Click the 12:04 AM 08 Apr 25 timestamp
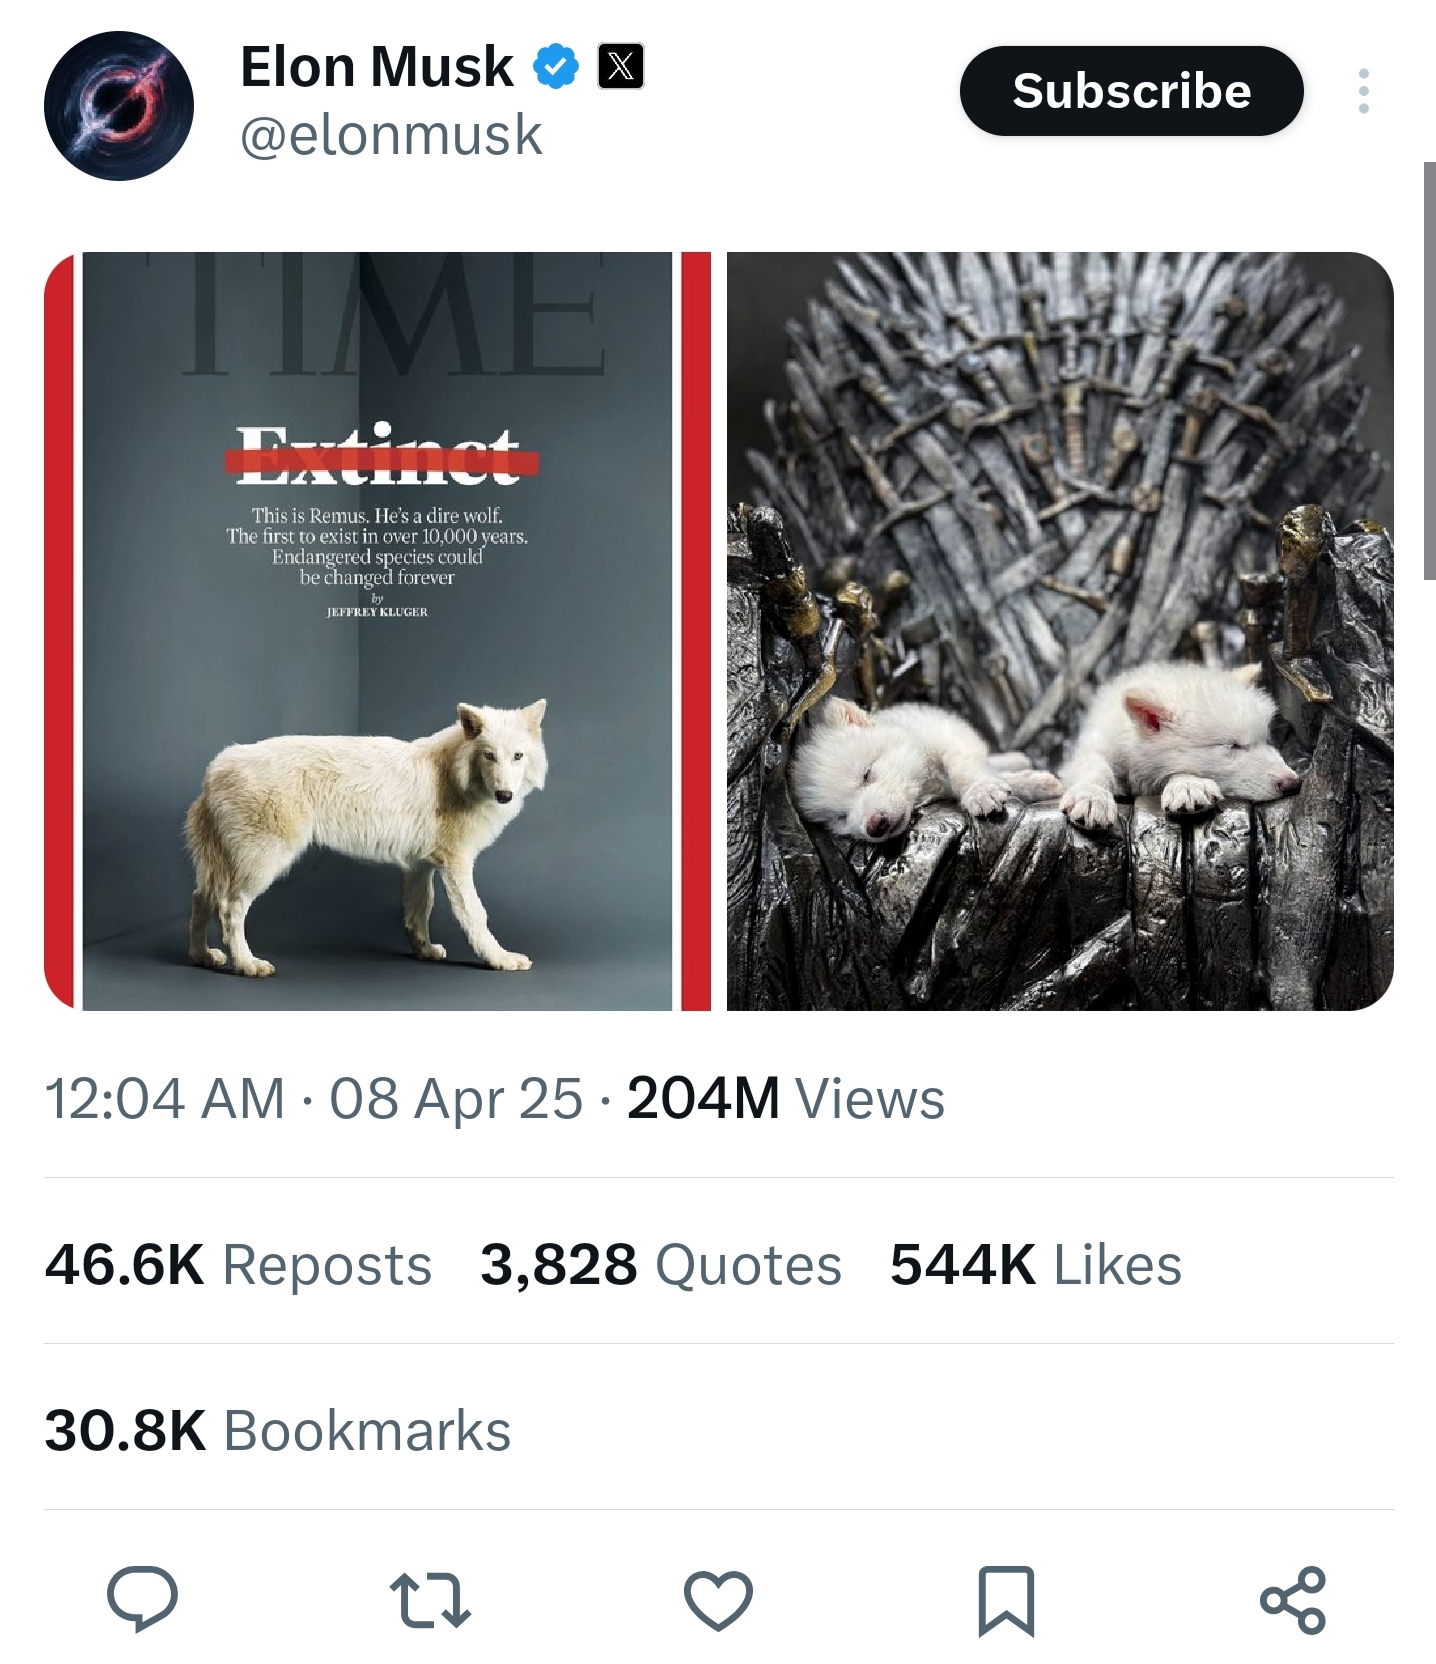1436x1664 pixels. point(313,1098)
